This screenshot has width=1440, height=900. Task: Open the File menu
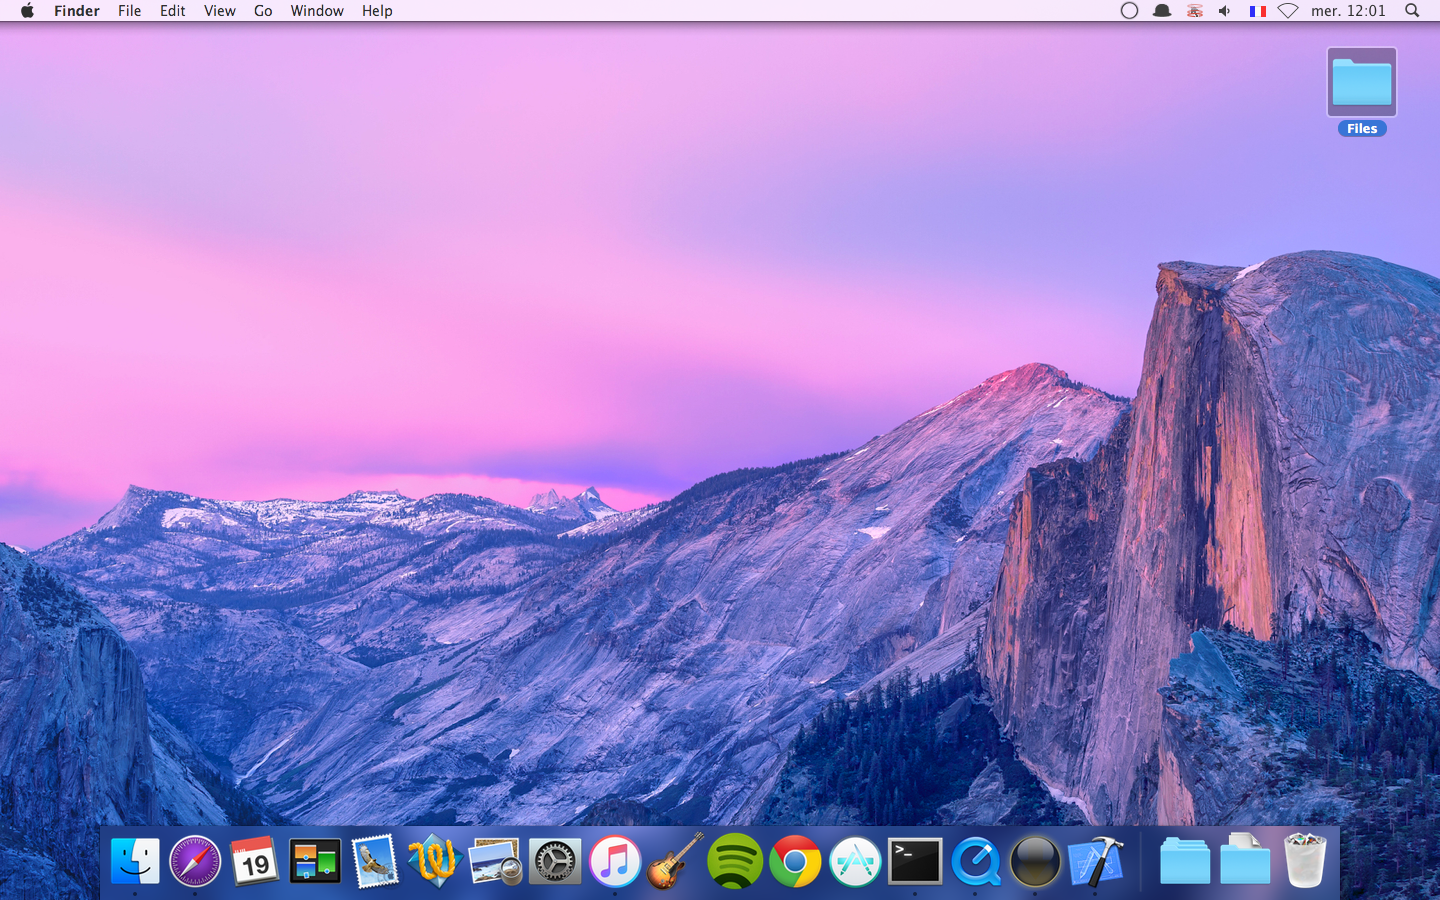[x=130, y=11]
